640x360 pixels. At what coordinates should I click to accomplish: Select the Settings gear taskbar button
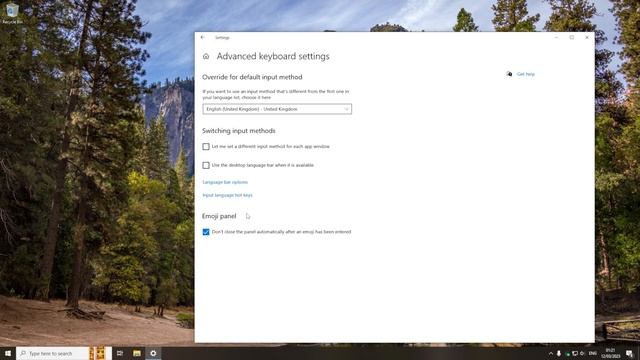point(153,353)
